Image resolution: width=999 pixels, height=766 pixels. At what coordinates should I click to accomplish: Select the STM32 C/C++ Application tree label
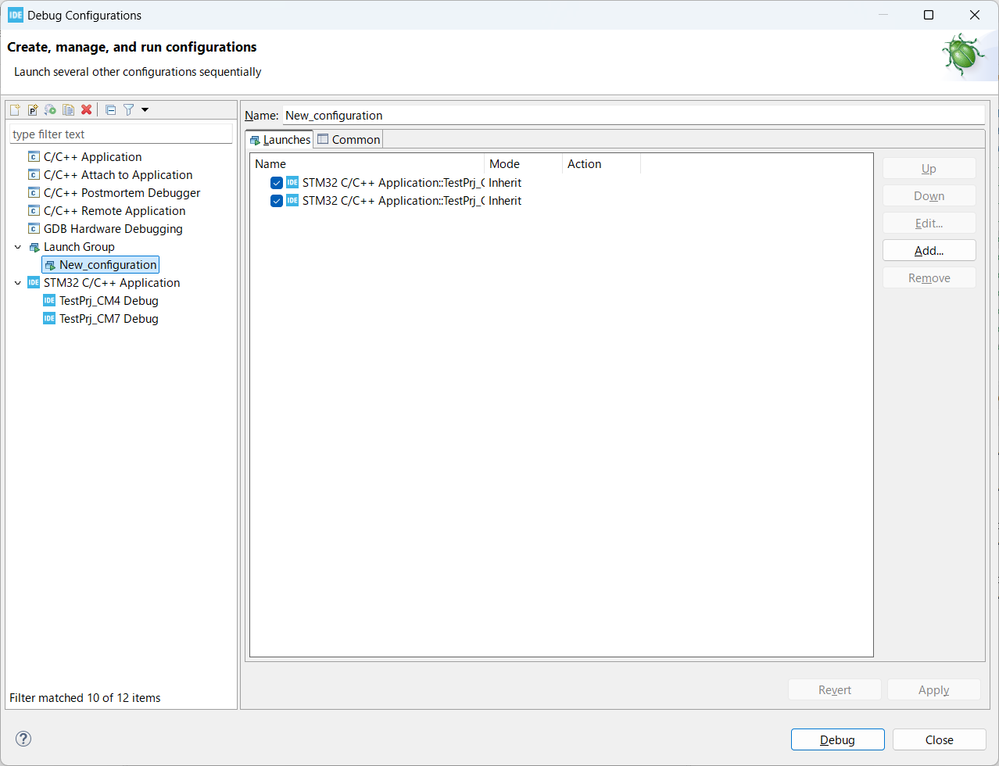click(111, 282)
